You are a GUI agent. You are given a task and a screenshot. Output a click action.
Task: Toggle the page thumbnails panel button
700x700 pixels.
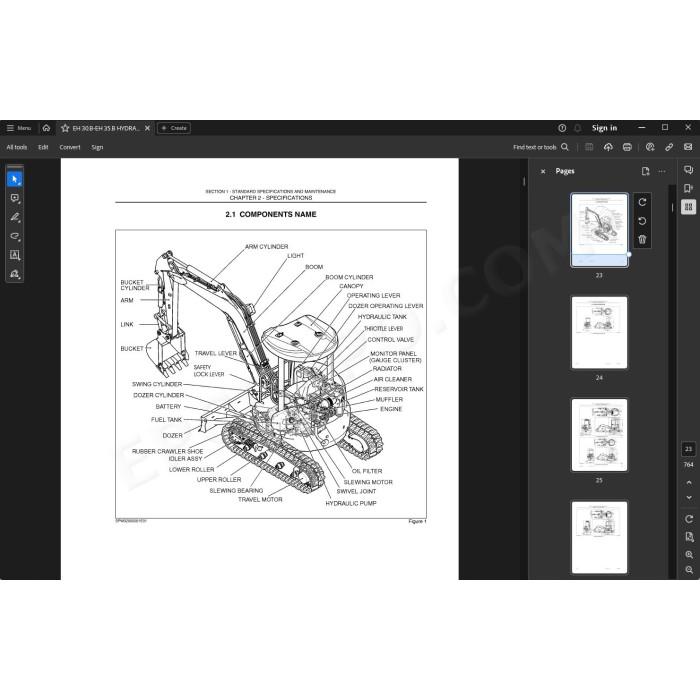(x=689, y=207)
